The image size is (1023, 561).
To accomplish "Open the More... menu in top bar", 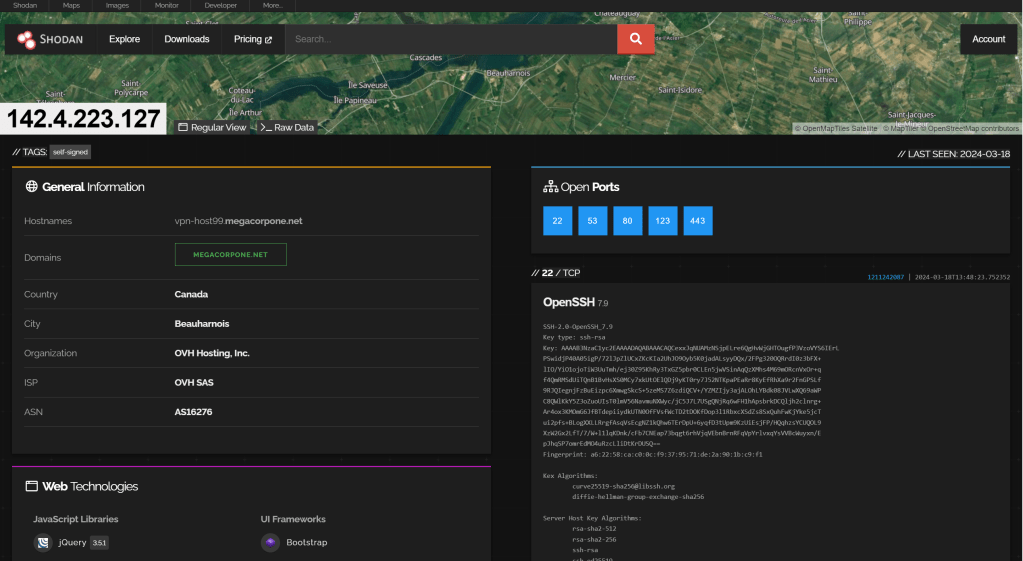I will click(273, 5).
